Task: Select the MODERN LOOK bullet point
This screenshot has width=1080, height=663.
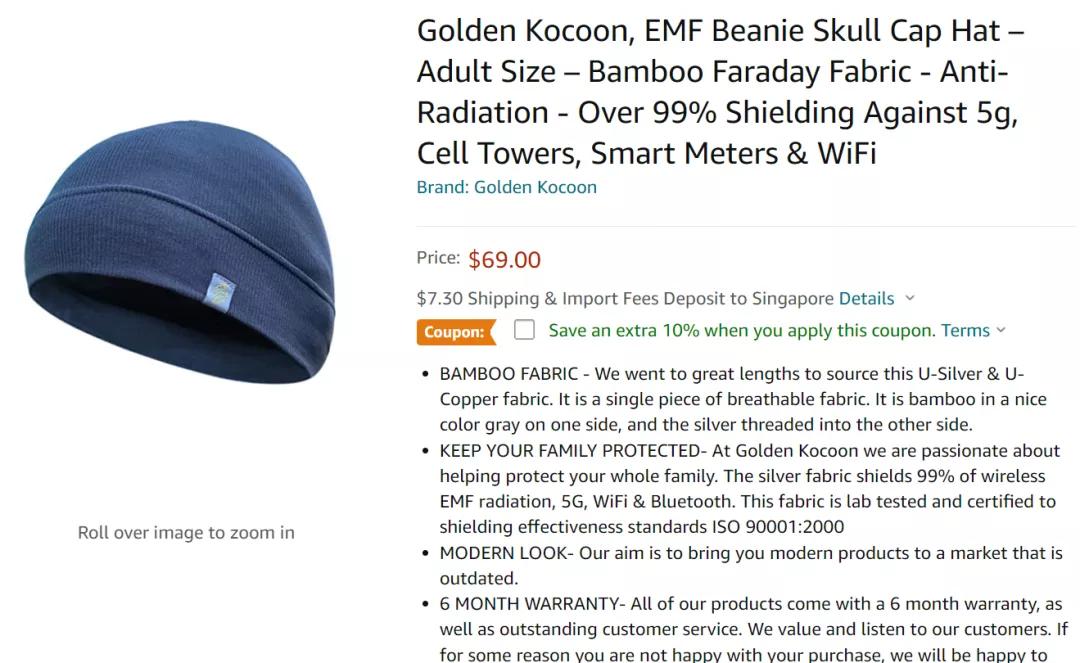Action: 750,565
